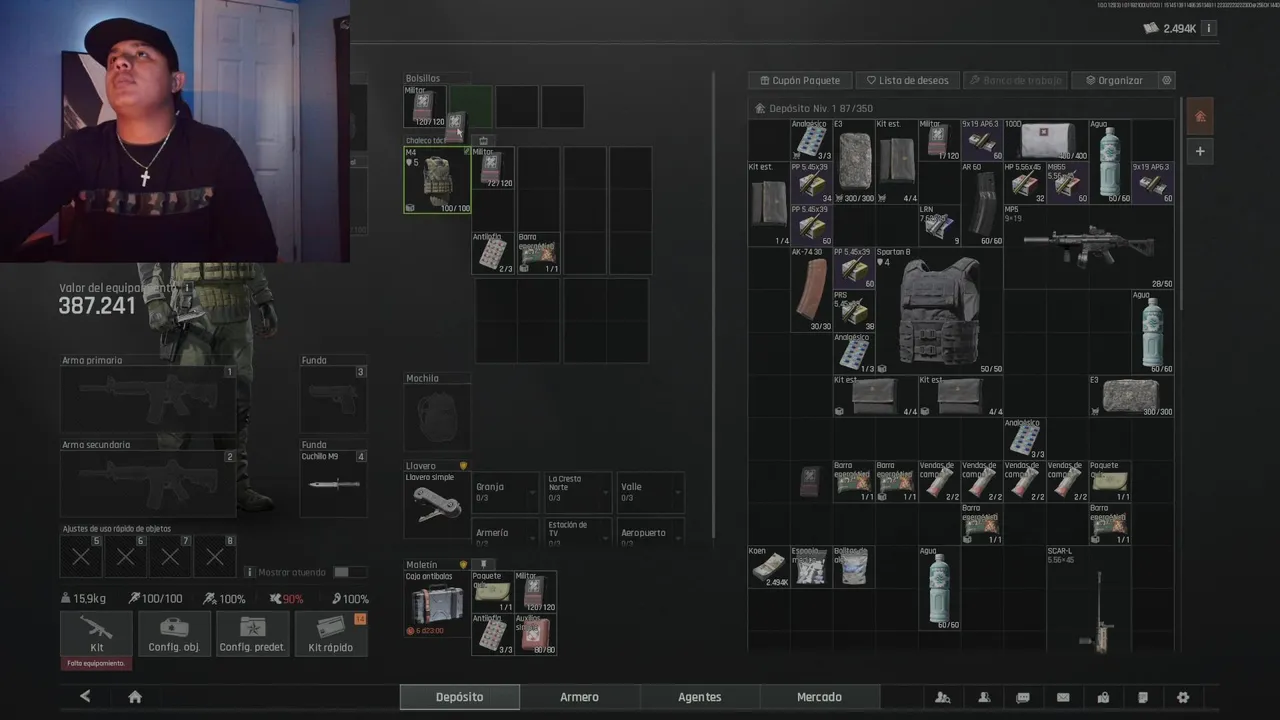Select the 1000 white medkit item
The width and height of the screenshot is (1280, 720).
pyautogui.click(x=1046, y=140)
